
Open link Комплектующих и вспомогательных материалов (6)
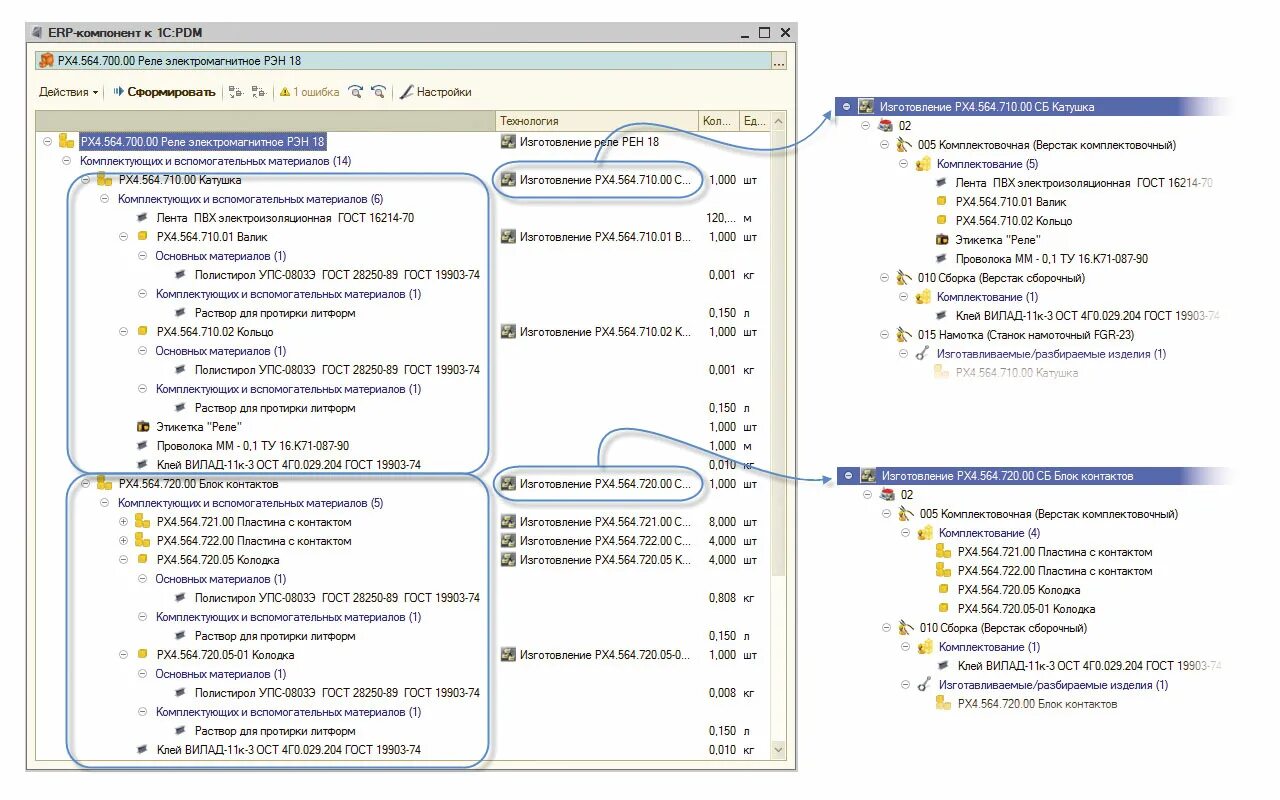tap(250, 199)
